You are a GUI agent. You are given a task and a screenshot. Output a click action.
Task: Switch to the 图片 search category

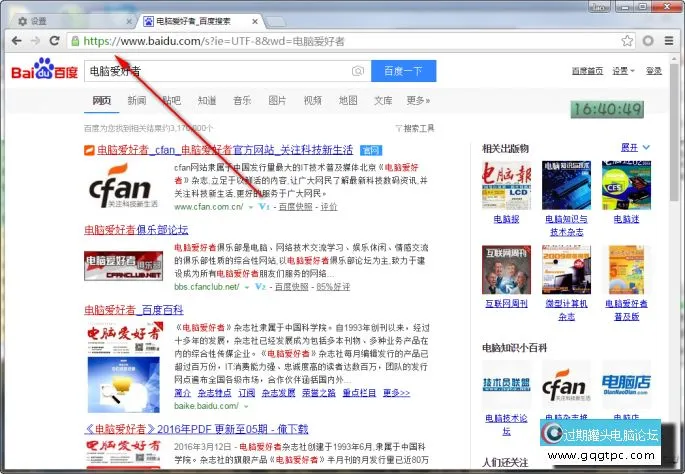point(277,100)
